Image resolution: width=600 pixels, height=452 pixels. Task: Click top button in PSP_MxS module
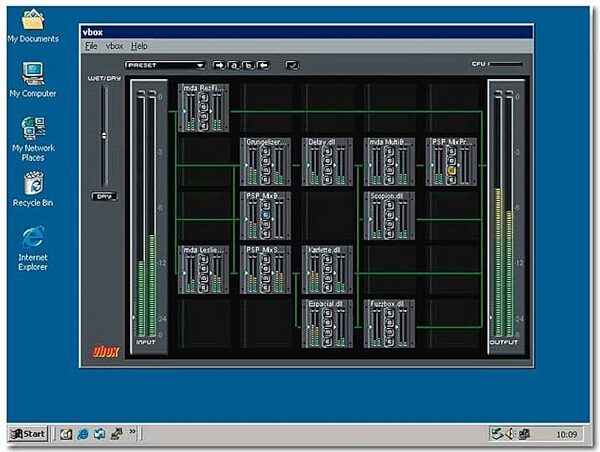[x=266, y=260]
